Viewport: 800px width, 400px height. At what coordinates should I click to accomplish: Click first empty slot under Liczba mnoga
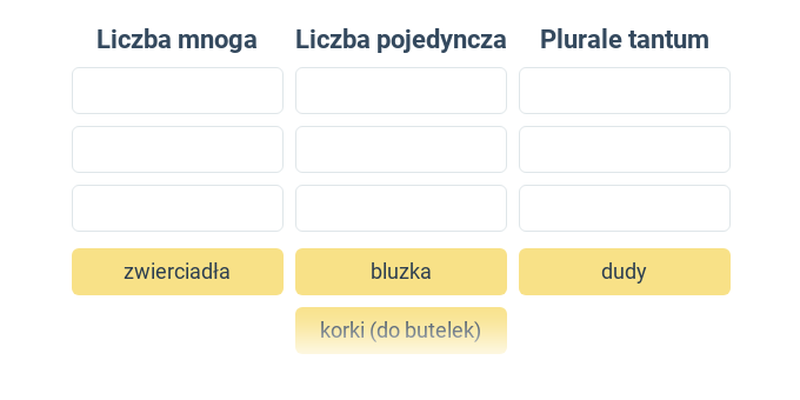[177, 90]
